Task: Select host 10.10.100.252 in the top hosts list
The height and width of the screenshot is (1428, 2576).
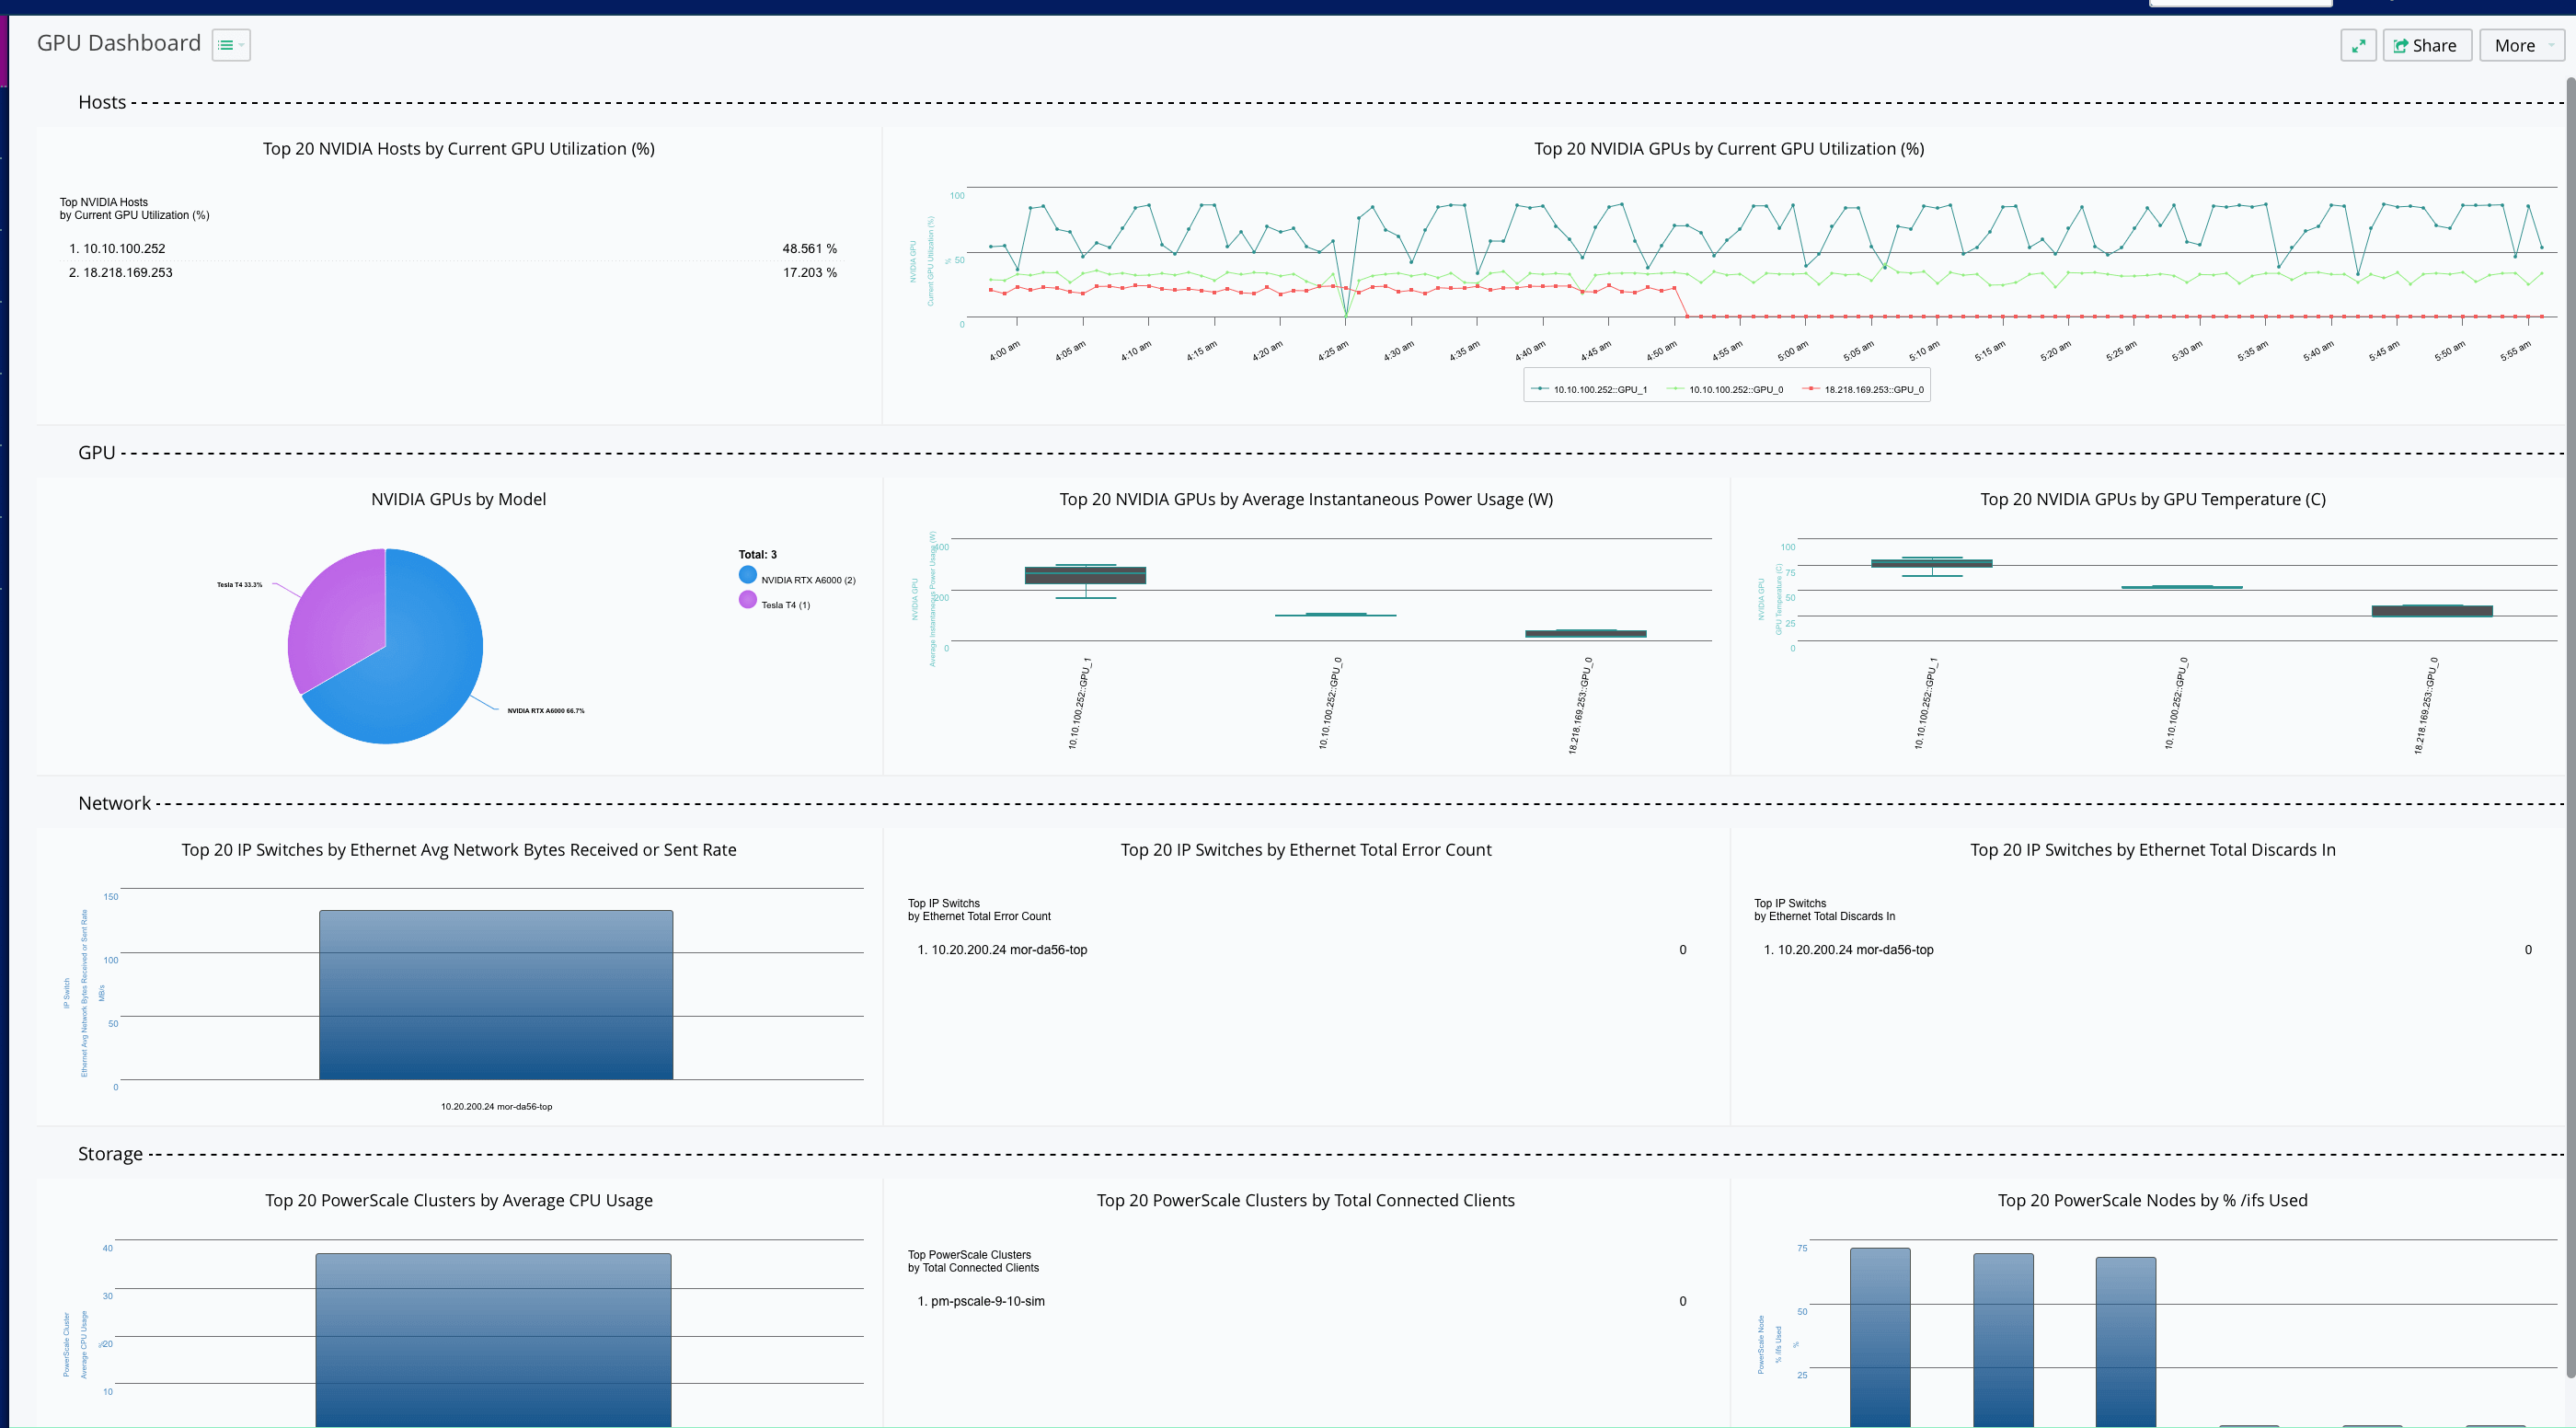Action: click(x=124, y=248)
